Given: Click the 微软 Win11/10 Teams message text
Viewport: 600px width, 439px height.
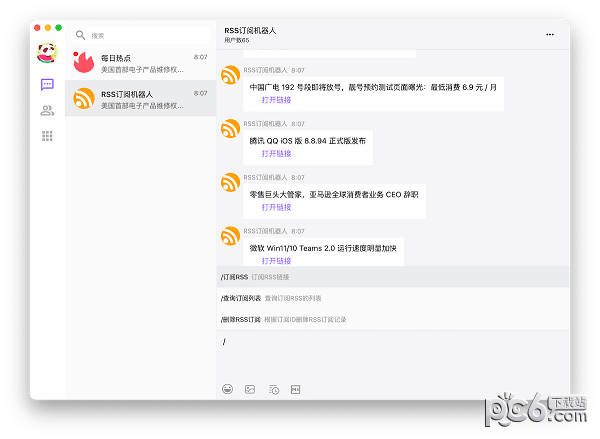Looking at the screenshot, I should point(323,248).
